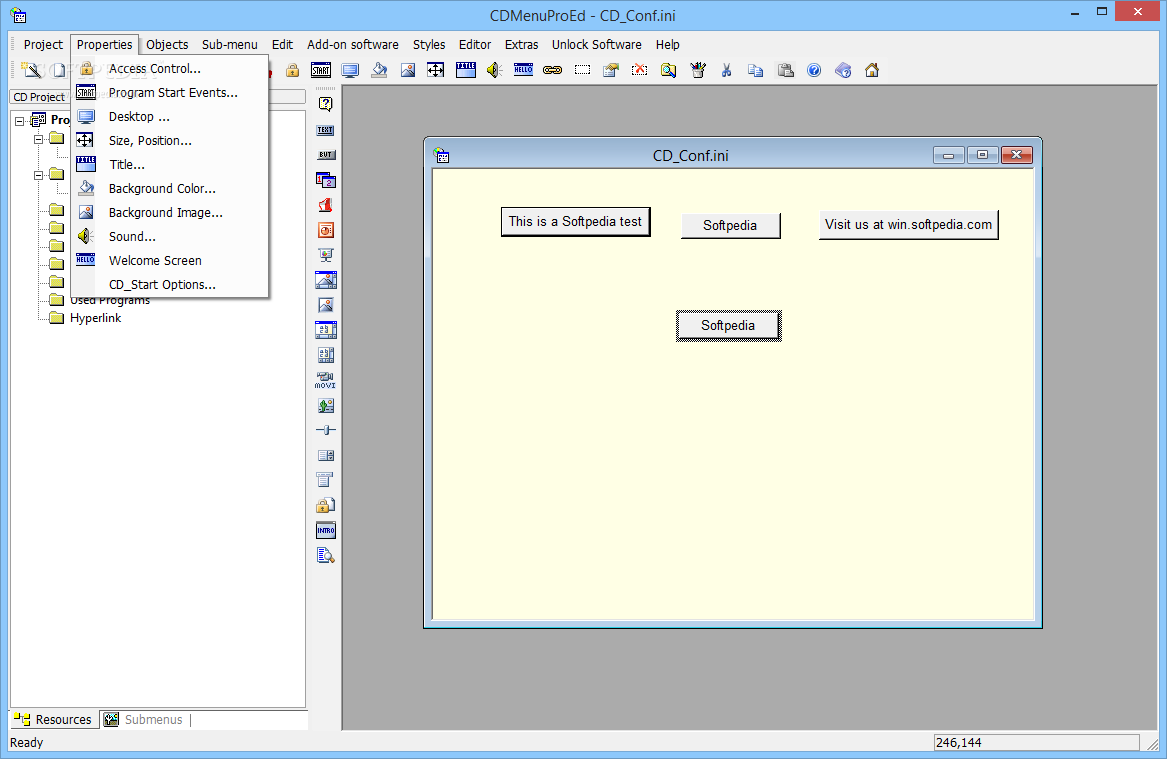1167x759 pixels.
Task: Open the Styles menu
Action: [x=429, y=45]
